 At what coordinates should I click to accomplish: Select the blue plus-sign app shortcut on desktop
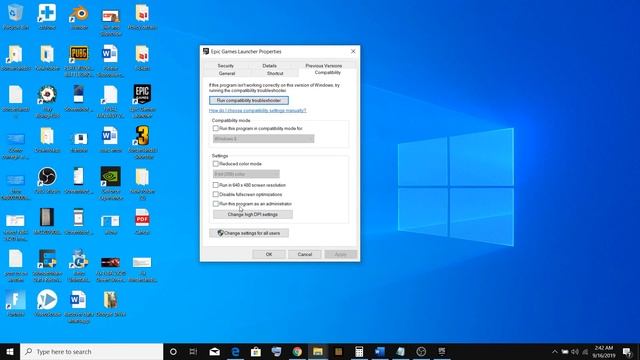pyautogui.click(x=47, y=17)
